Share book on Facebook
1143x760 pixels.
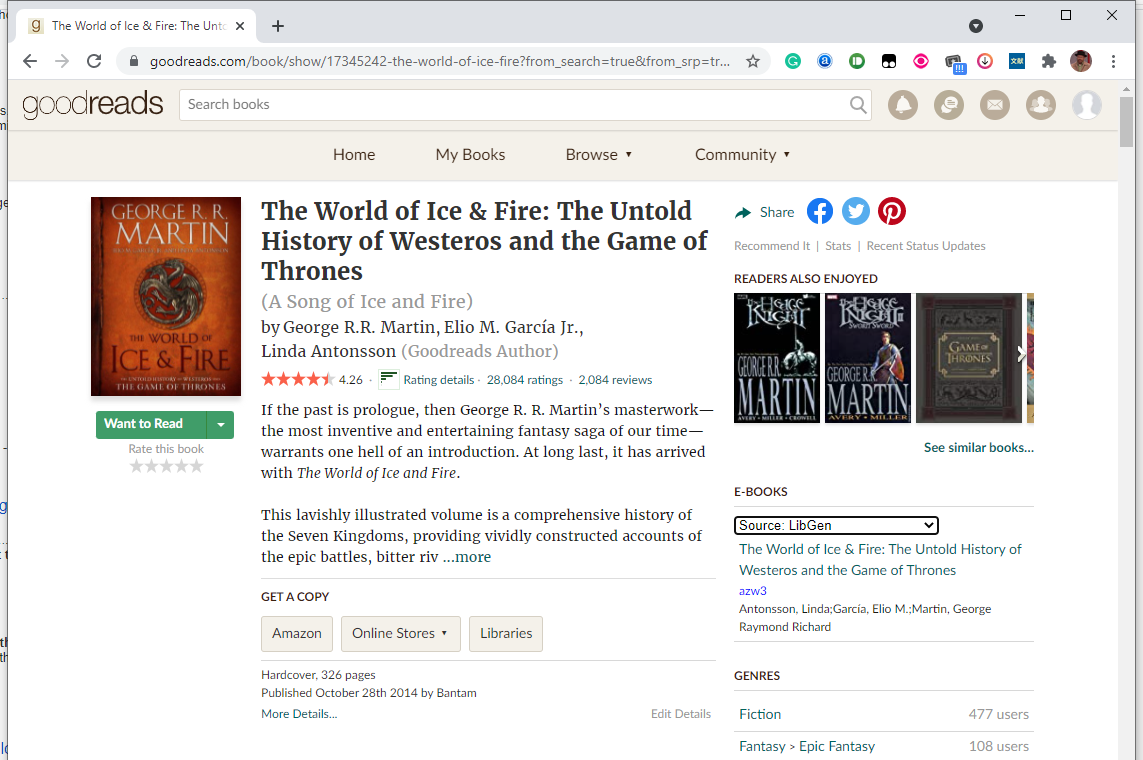point(820,211)
